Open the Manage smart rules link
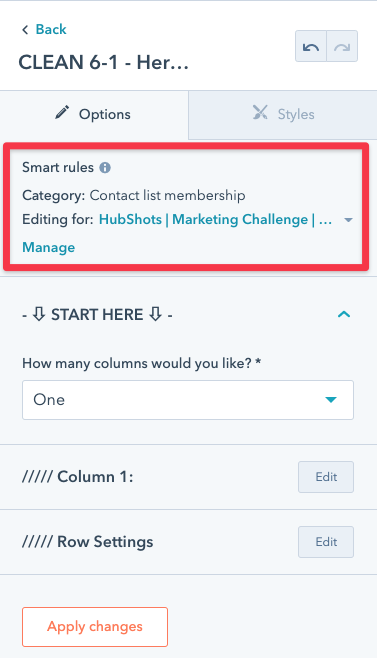The image size is (377, 658). (49, 248)
